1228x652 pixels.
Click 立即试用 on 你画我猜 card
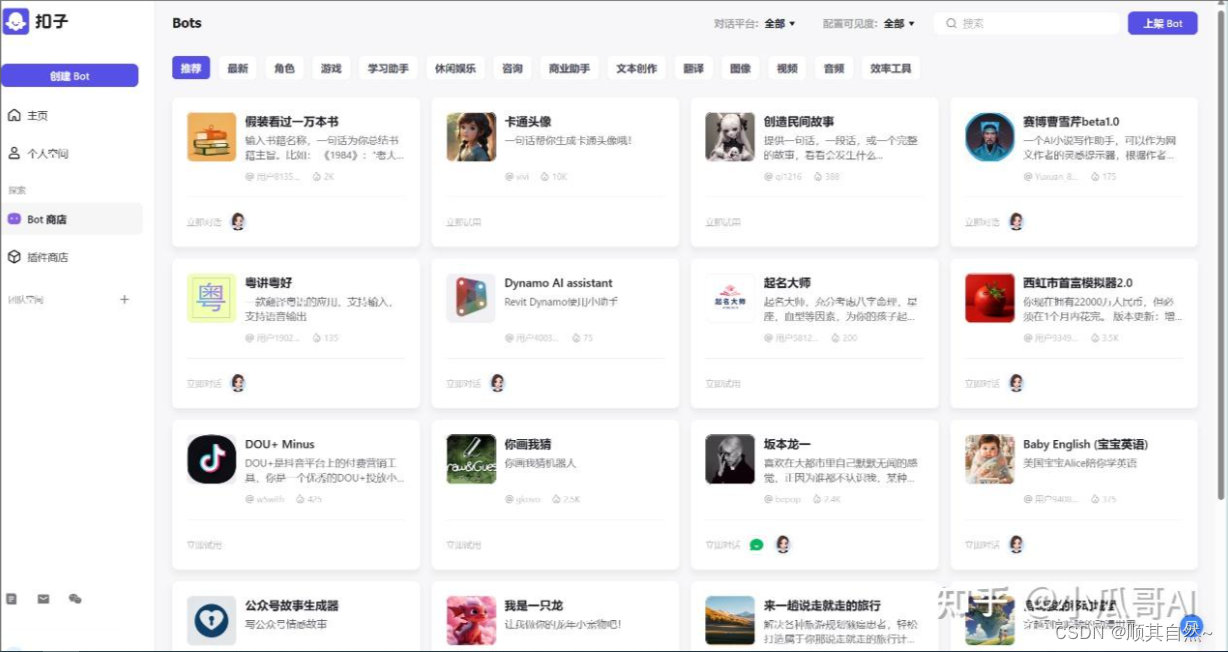[x=463, y=545]
